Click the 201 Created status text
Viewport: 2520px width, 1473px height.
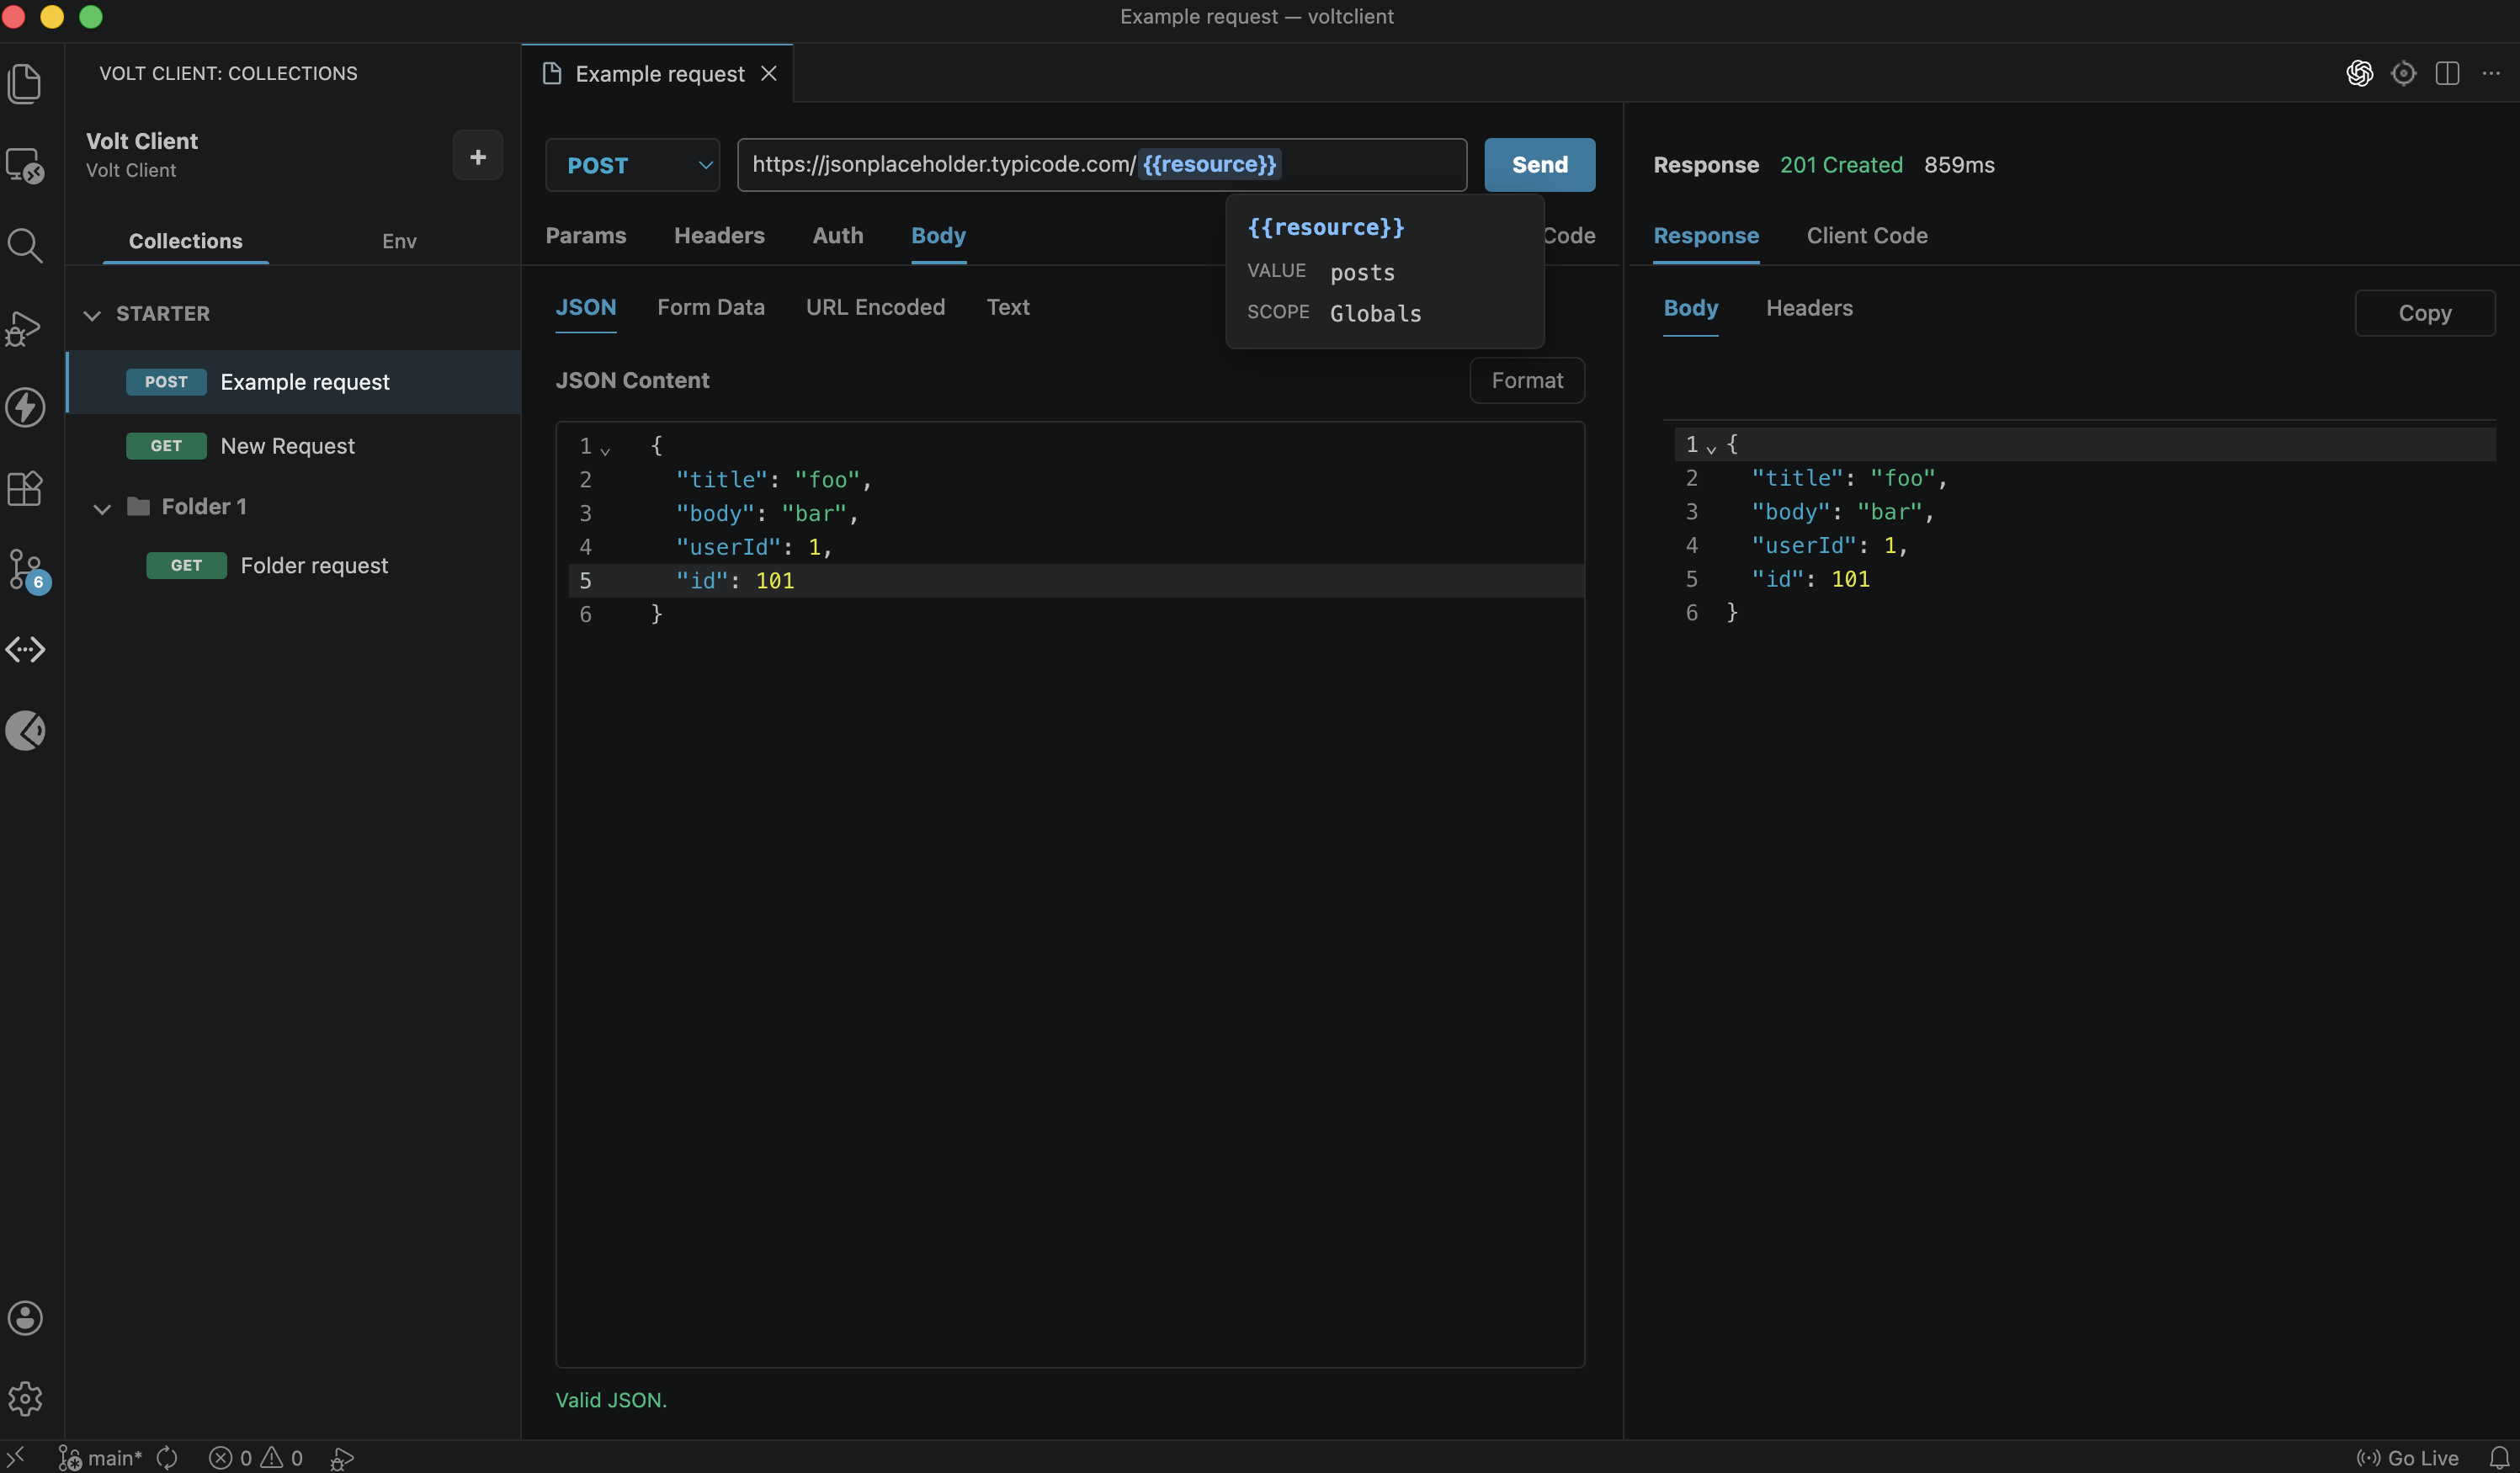(x=1840, y=165)
